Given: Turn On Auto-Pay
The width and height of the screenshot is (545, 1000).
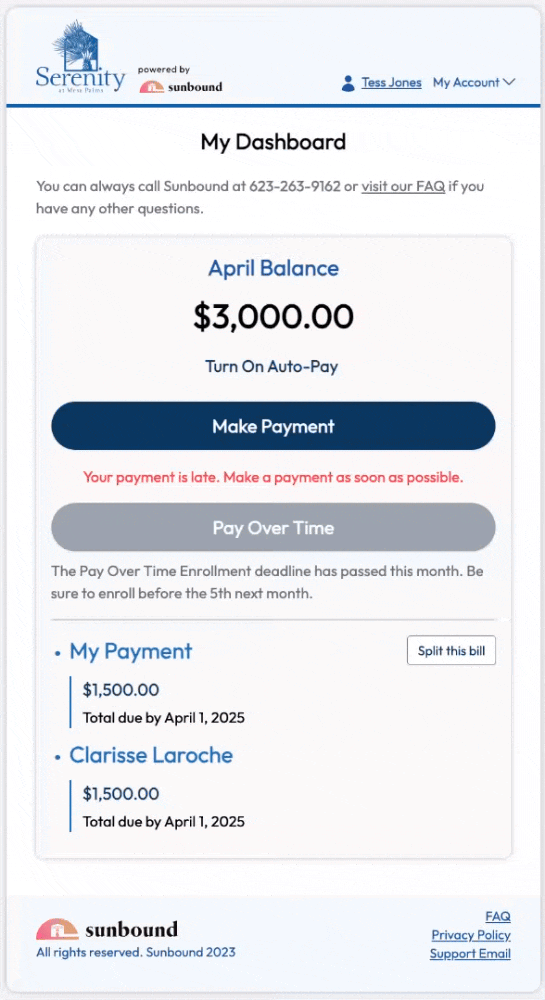Looking at the screenshot, I should coord(272,367).
